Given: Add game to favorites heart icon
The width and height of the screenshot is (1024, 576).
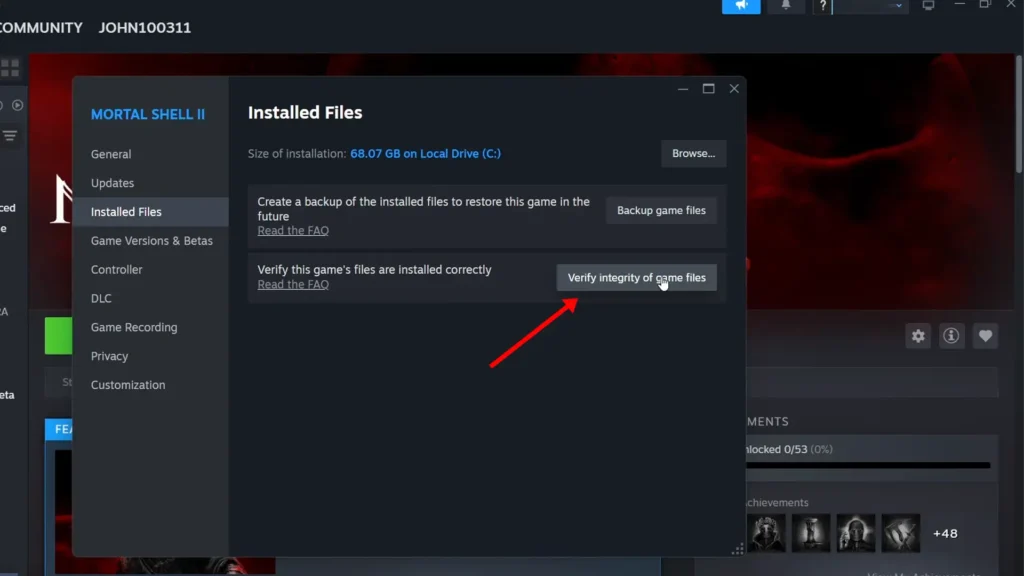Looking at the screenshot, I should click(985, 336).
